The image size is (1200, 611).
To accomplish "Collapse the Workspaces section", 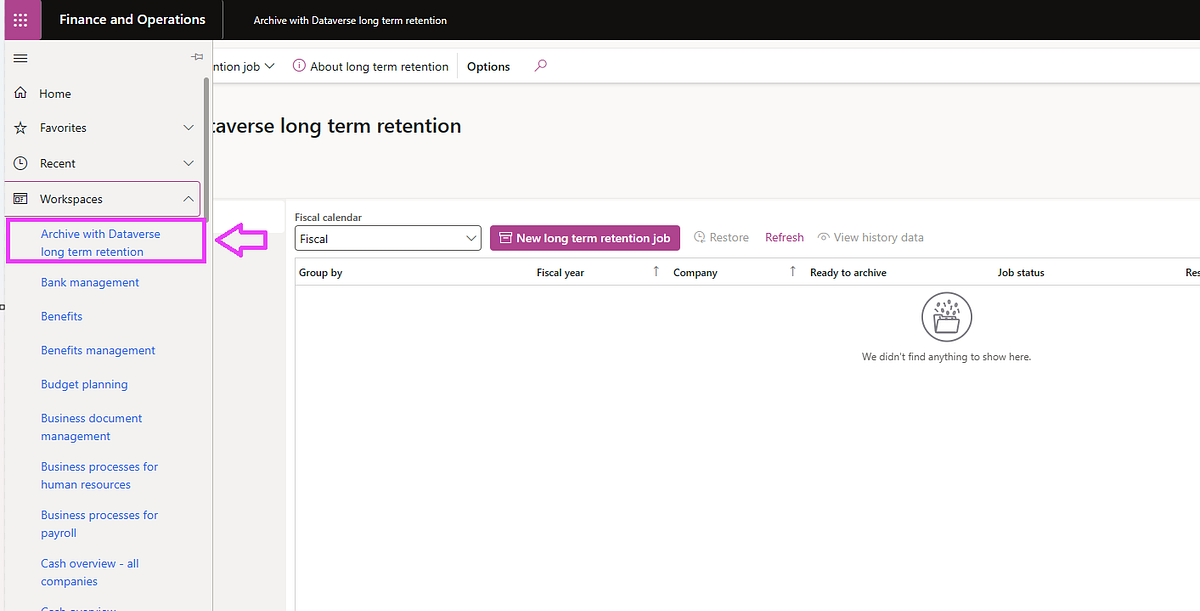I will 188,198.
